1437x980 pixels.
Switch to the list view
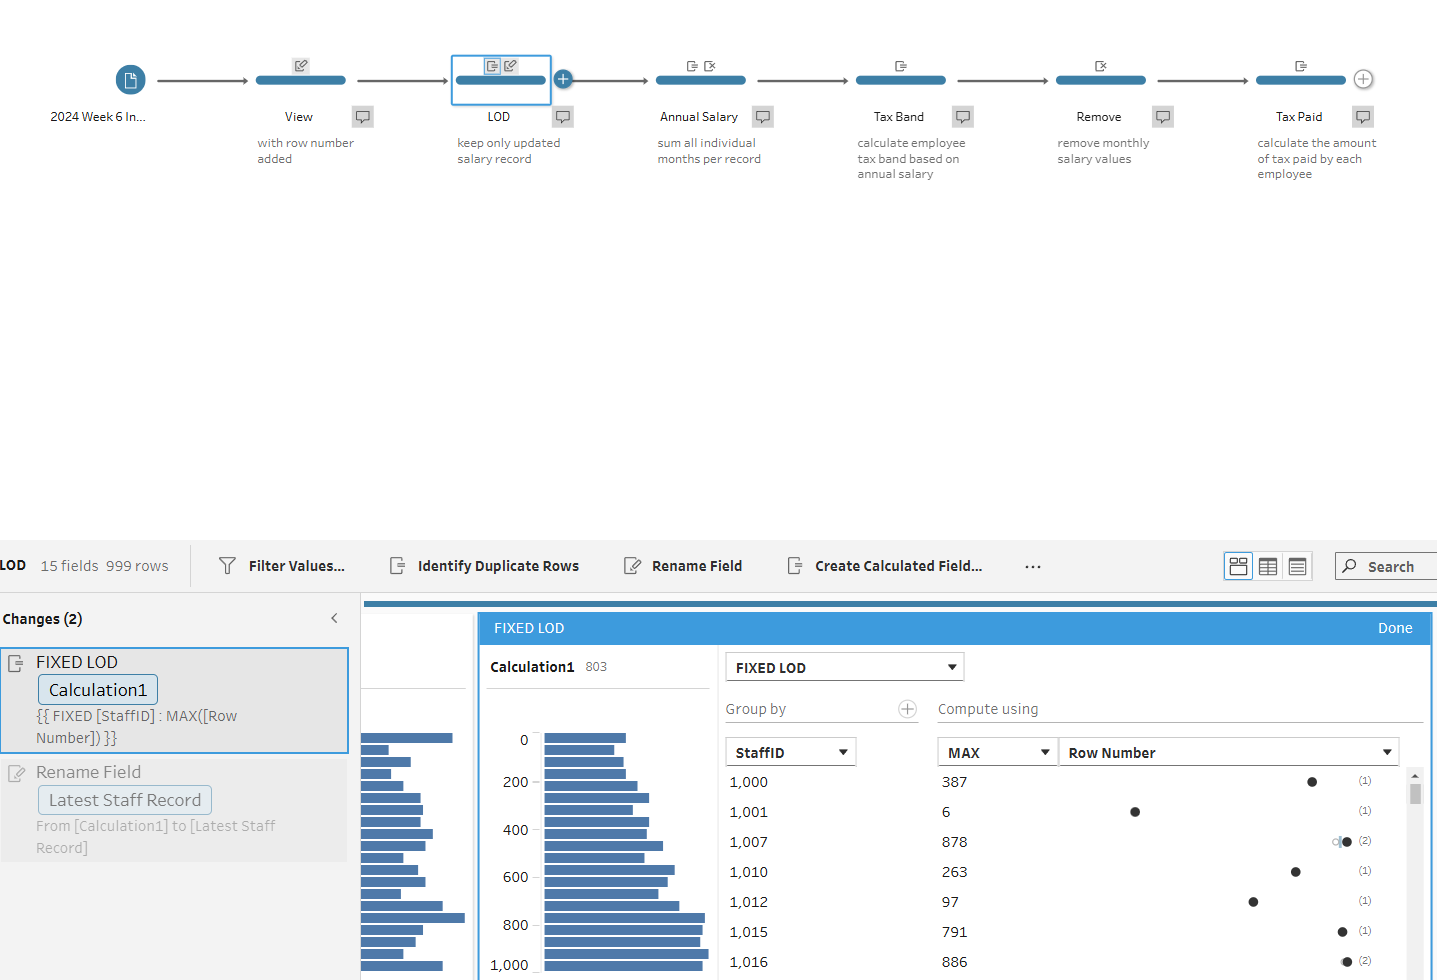[1298, 566]
